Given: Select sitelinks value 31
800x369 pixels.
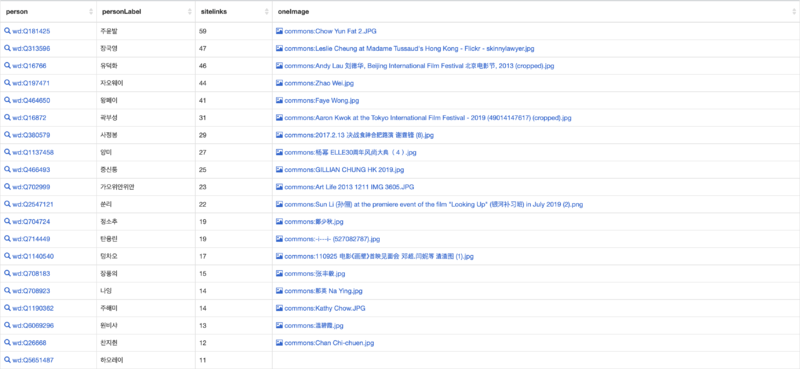Looking at the screenshot, I should coord(203,118).
